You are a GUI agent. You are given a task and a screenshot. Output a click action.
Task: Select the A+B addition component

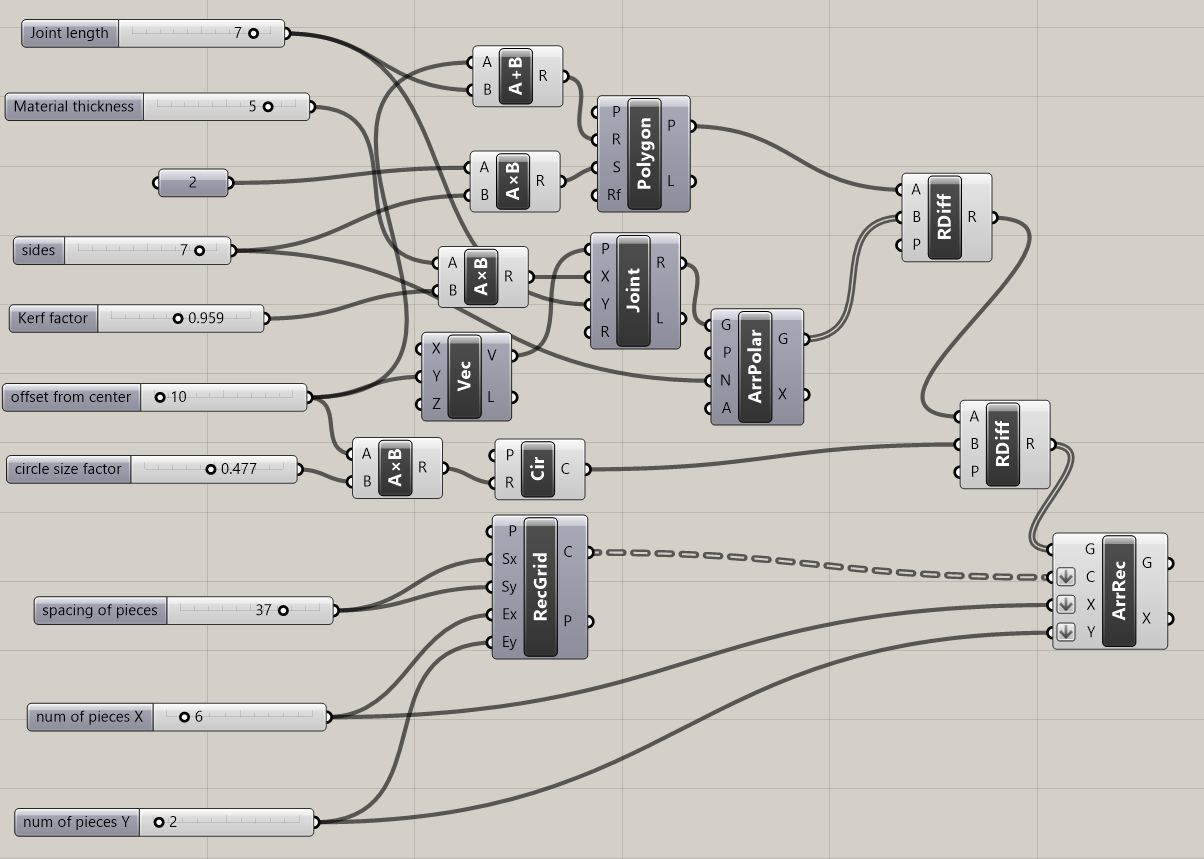pos(517,76)
